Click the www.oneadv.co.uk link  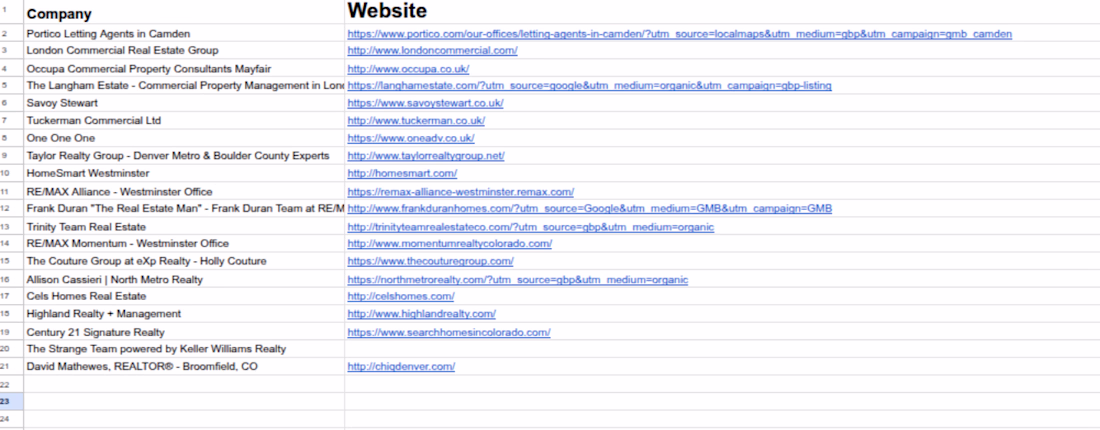[410, 138]
